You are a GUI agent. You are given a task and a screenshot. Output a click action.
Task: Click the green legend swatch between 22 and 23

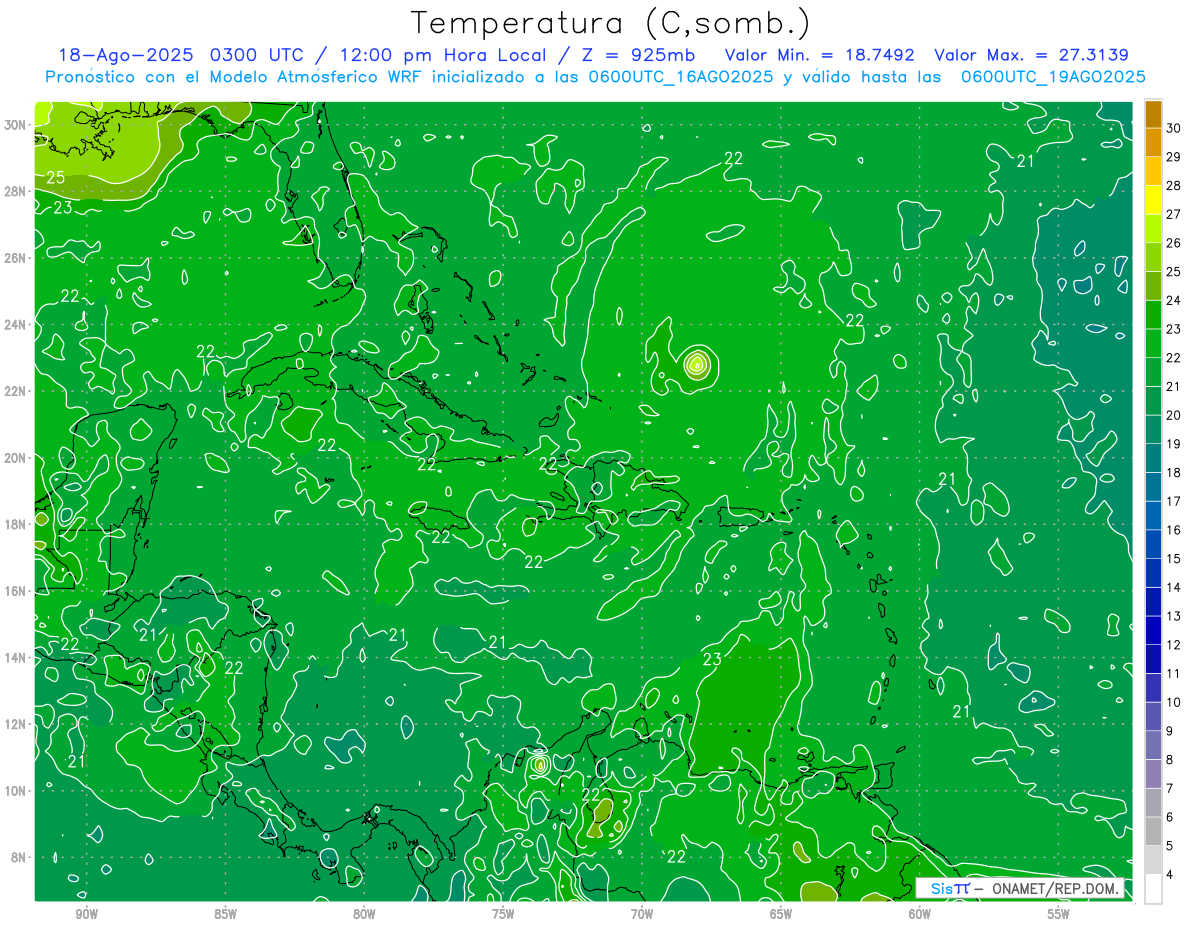(1153, 343)
